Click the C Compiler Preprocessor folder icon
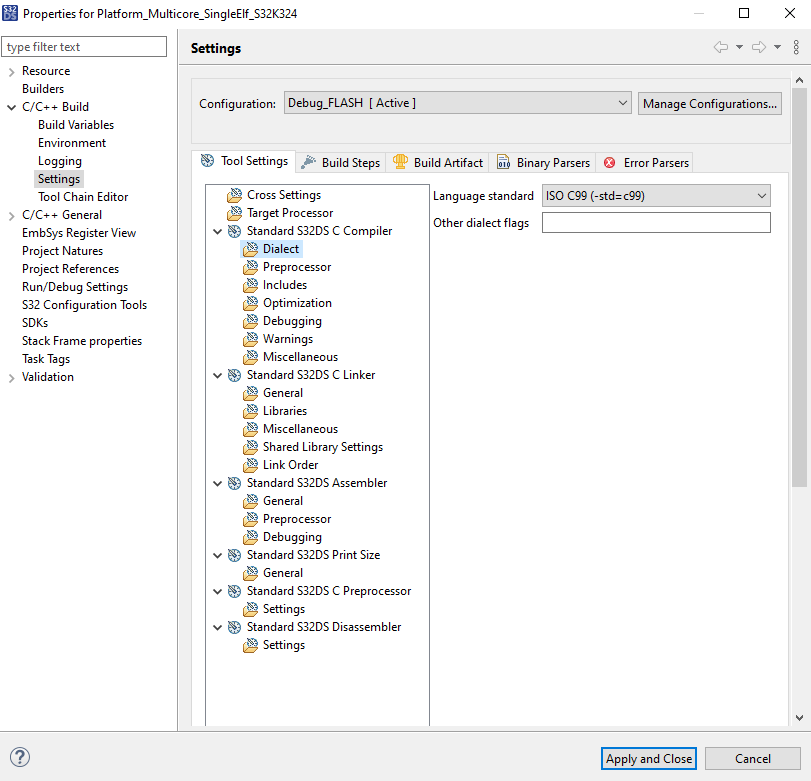Viewport: 811px width, 781px height. pyautogui.click(x=250, y=267)
